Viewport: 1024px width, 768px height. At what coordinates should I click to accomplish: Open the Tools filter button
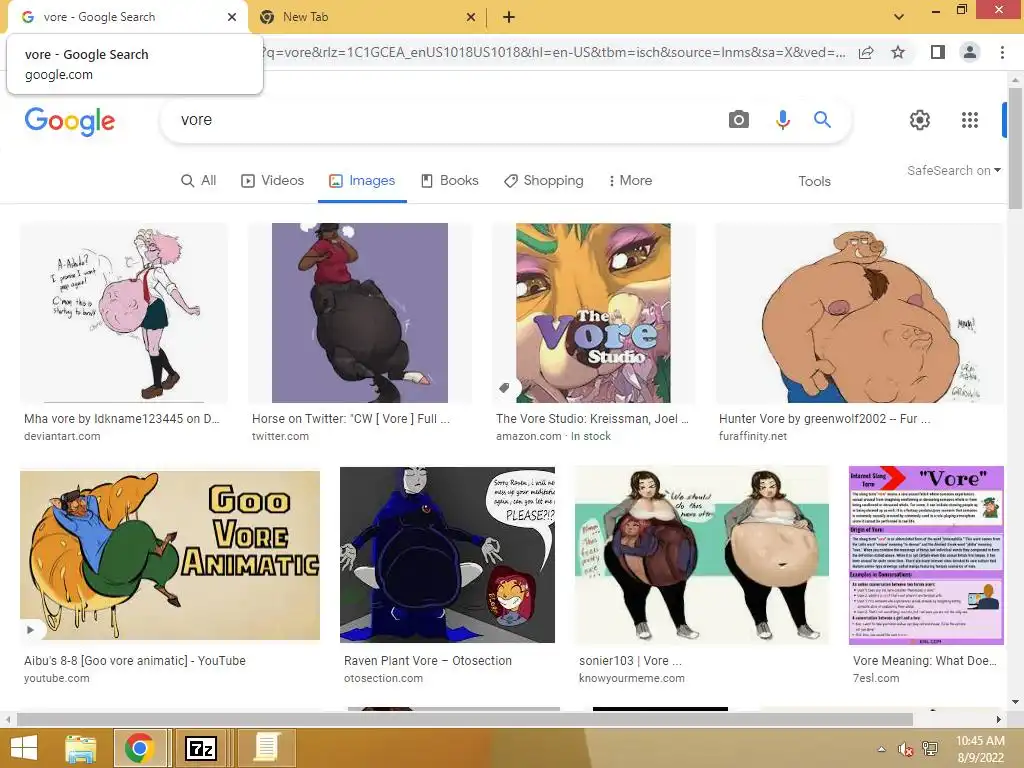(814, 181)
